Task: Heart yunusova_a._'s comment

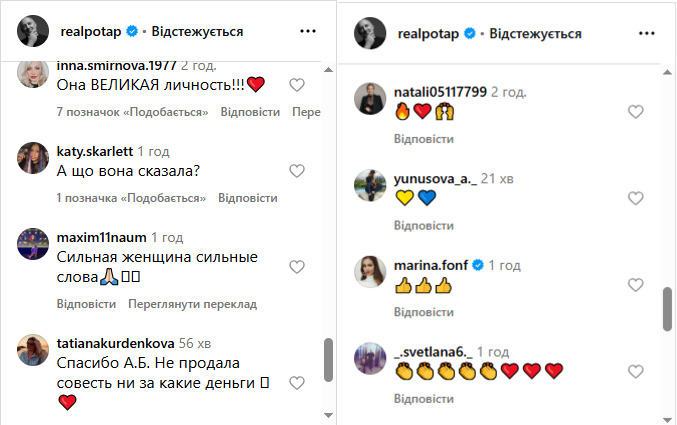Action: tap(635, 198)
